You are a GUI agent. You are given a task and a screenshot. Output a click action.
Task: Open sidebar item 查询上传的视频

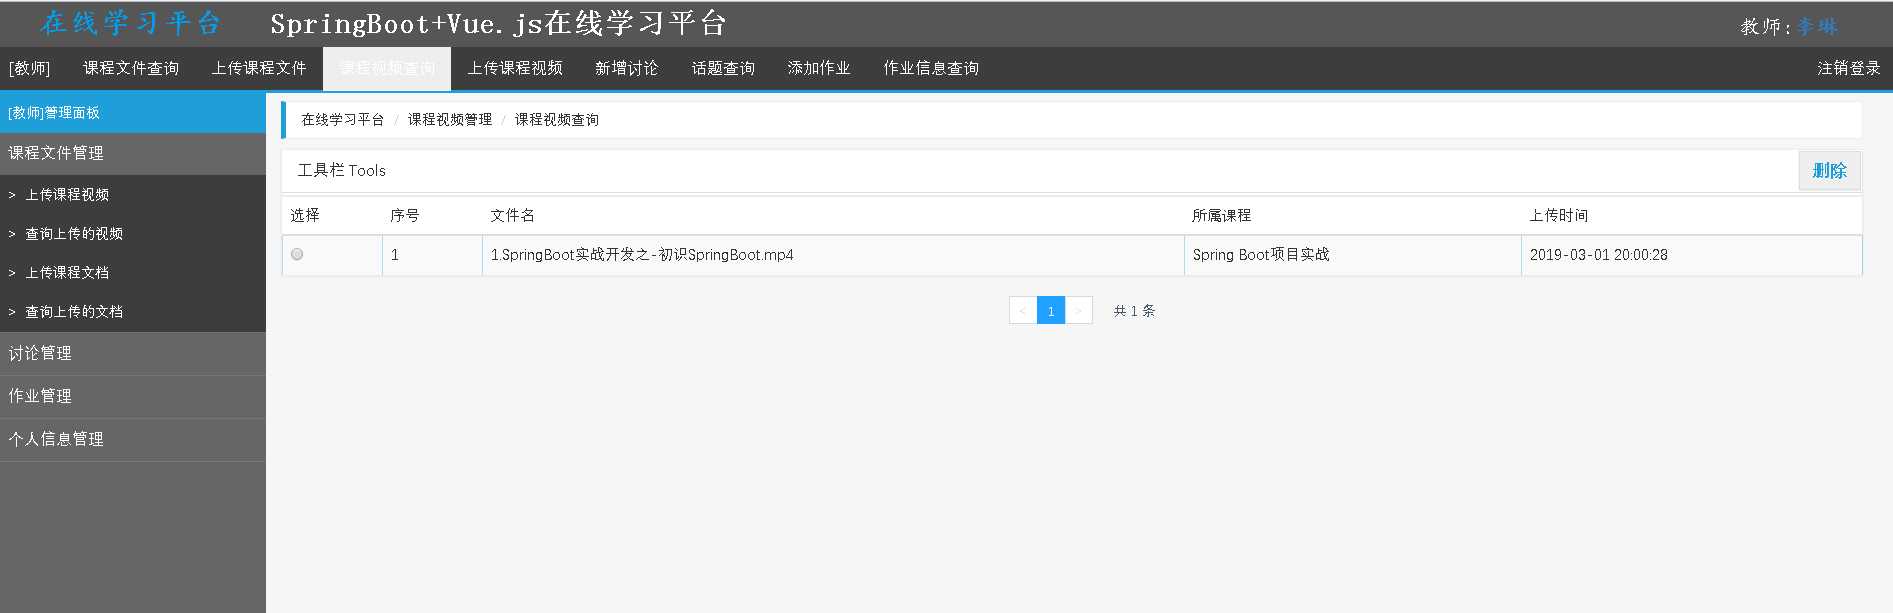pyautogui.click(x=133, y=234)
